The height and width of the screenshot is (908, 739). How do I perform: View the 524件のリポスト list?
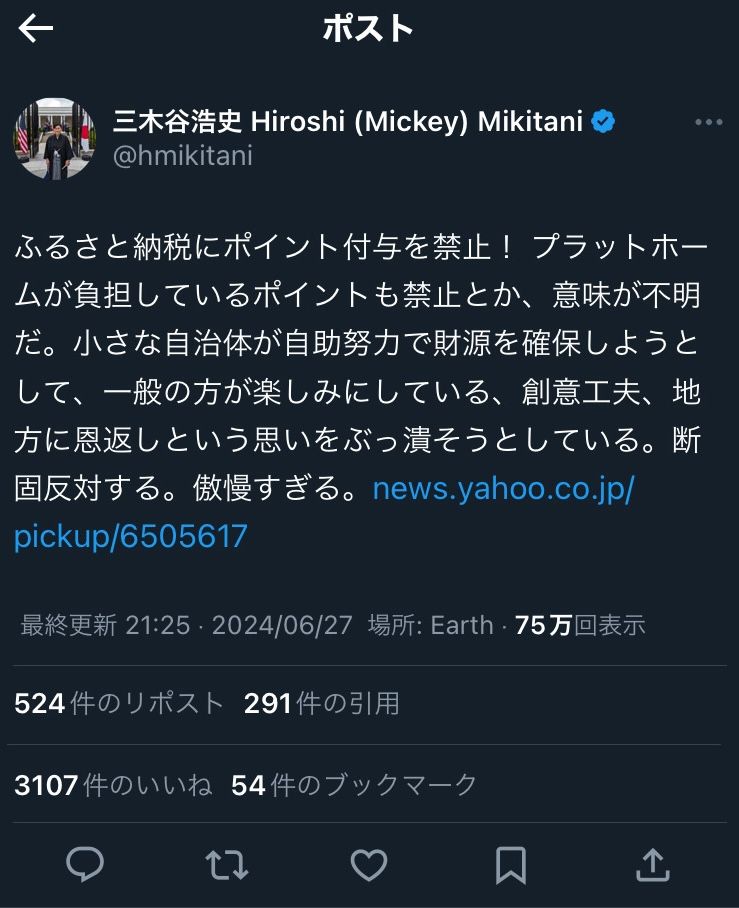coord(119,704)
